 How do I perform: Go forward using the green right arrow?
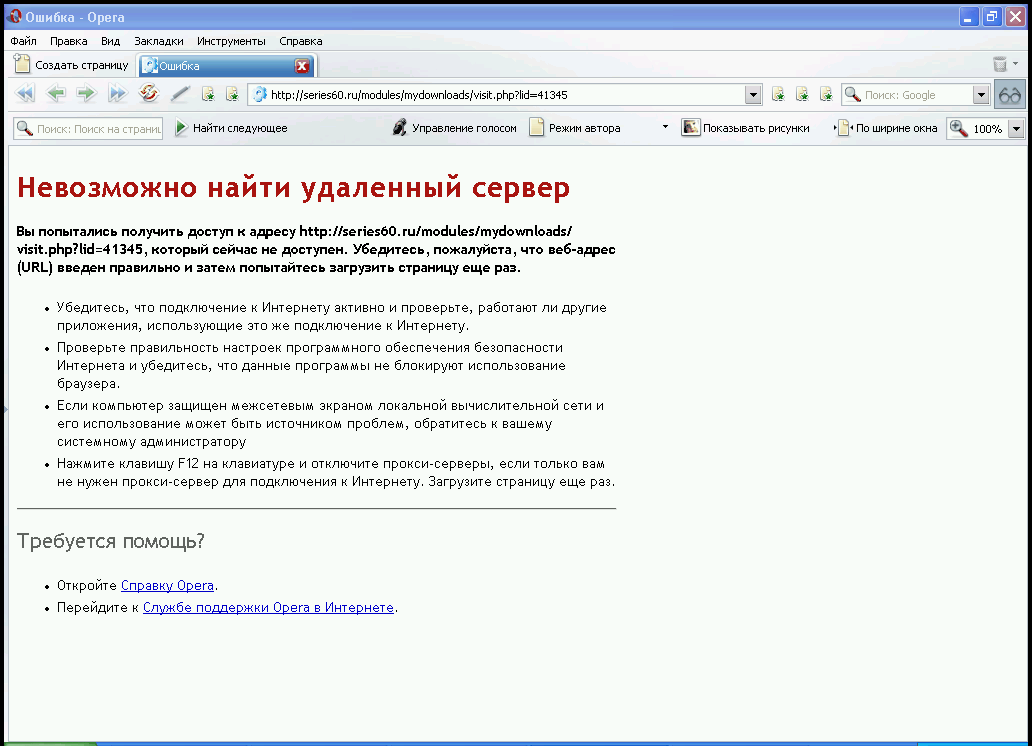coord(86,93)
